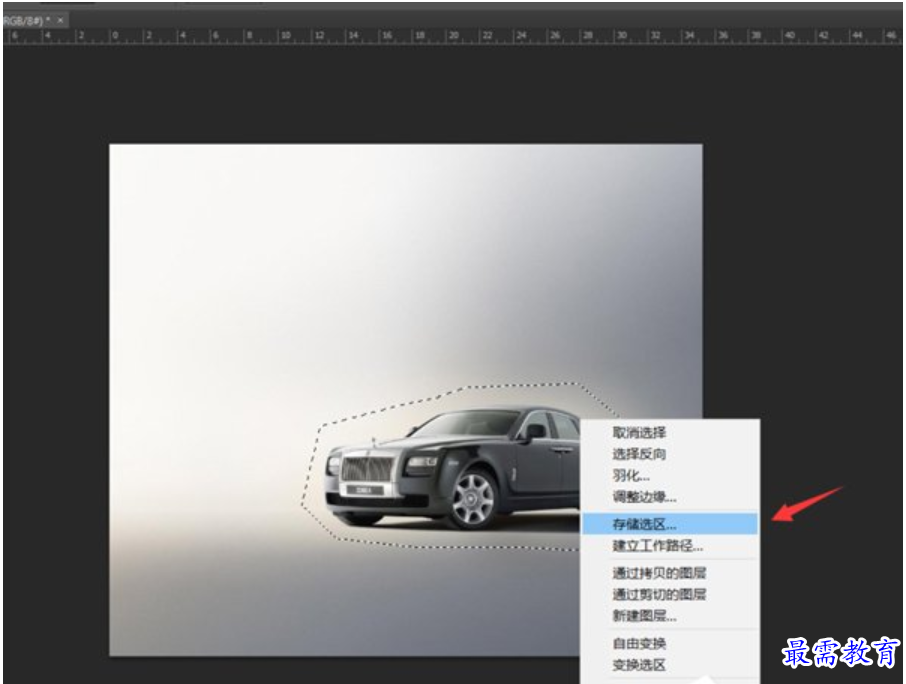
Task: Select 选择反向 from context menu
Action: [670, 454]
